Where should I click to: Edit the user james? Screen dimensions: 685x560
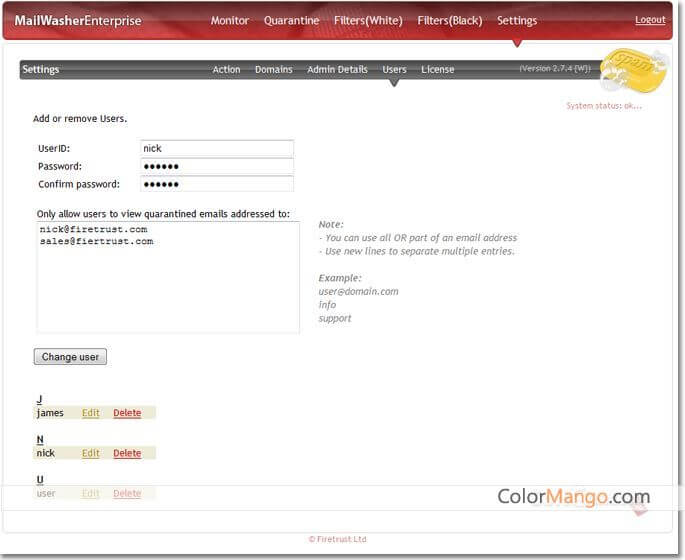(x=91, y=413)
